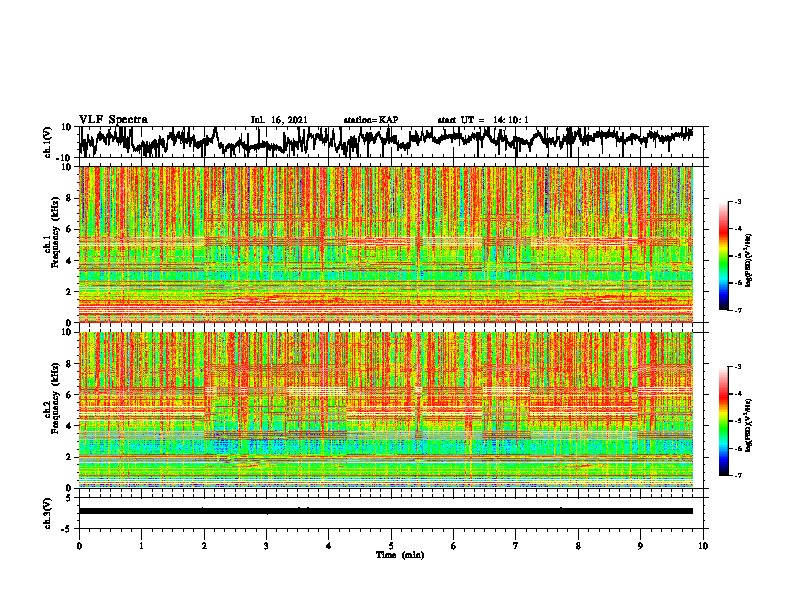Click time axis tick label "9"
This screenshot has width=792, height=612.
click(x=640, y=546)
